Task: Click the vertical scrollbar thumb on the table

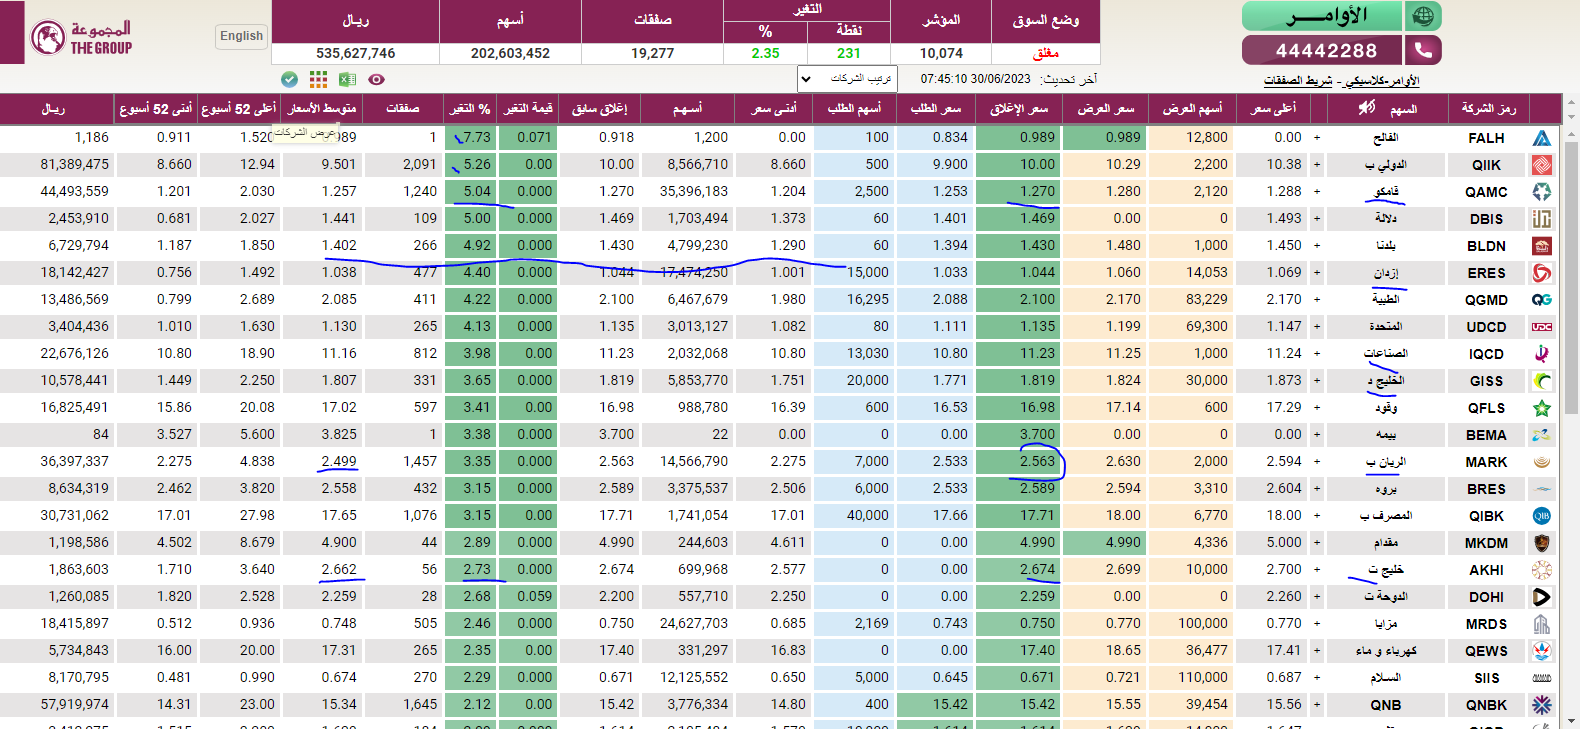Action: 1571,276
